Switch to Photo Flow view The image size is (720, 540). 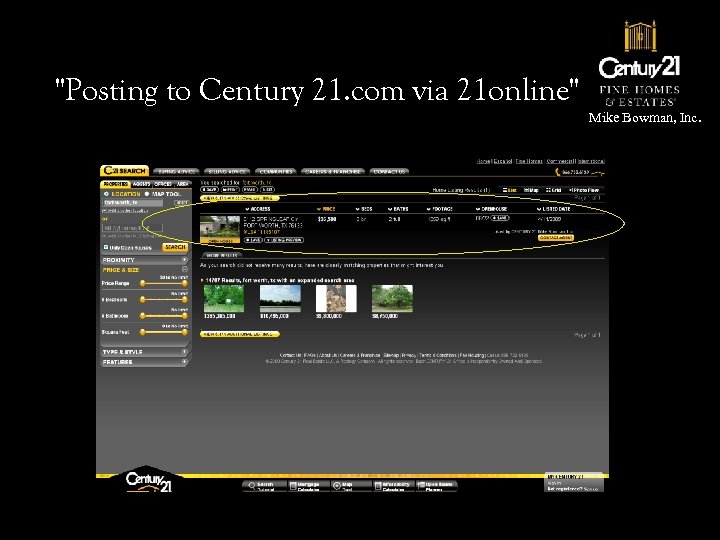pyautogui.click(x=584, y=190)
